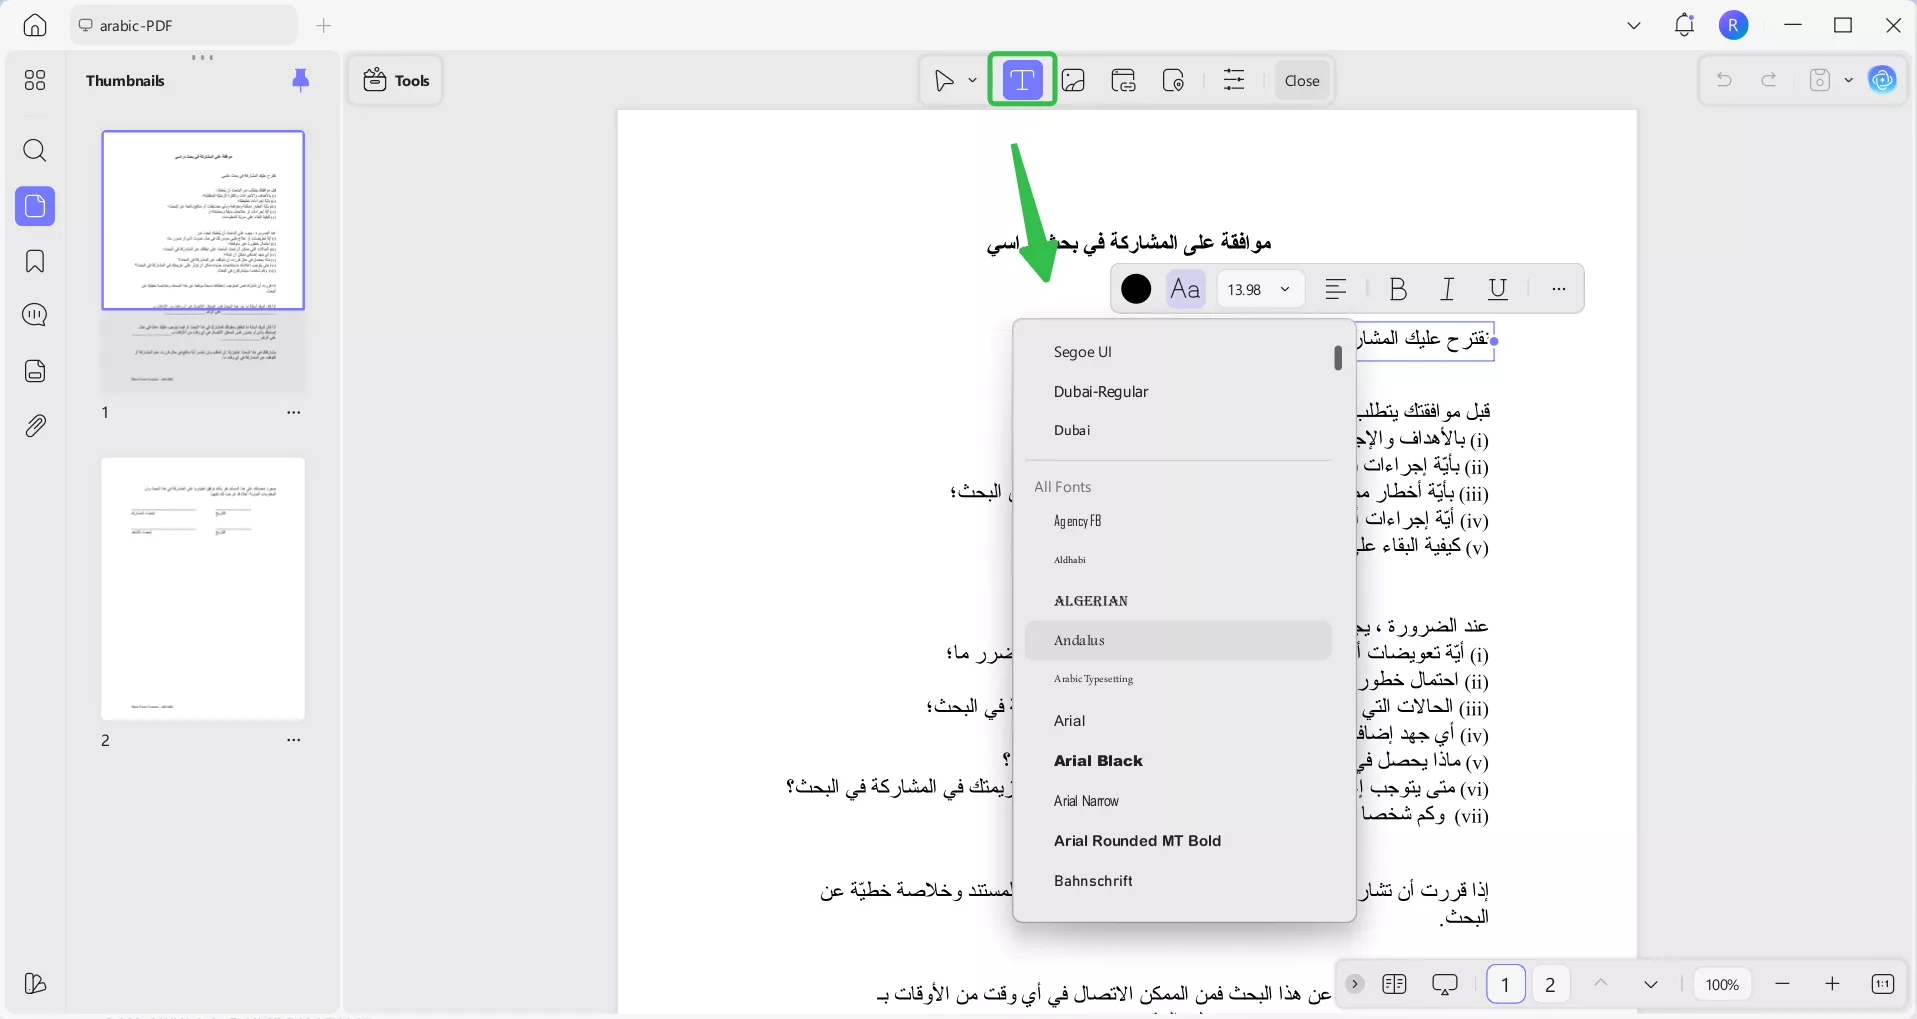Select the Image edit tool
The width and height of the screenshot is (1917, 1019).
point(1074,80)
